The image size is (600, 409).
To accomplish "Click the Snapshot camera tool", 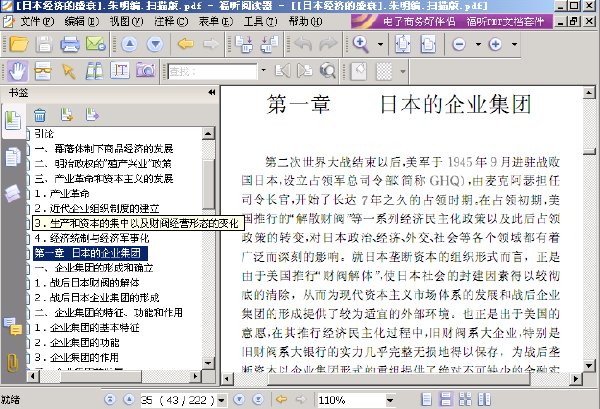I will 145,71.
